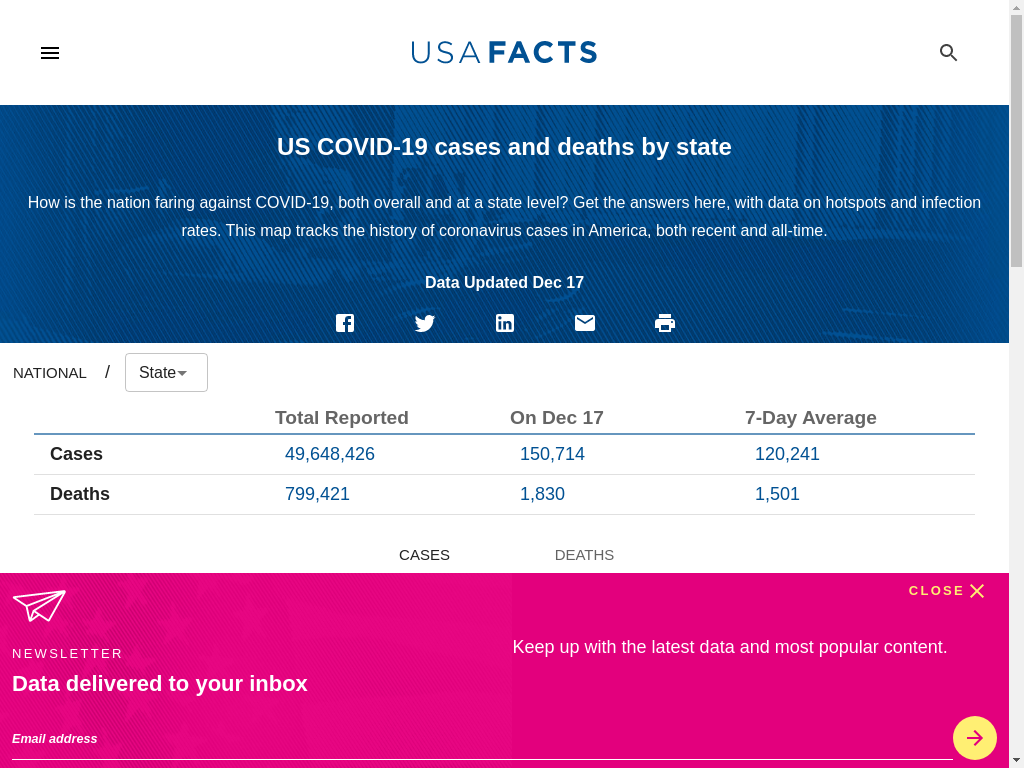The height and width of the screenshot is (768, 1024).
Task: Submit newsletter email with arrow button
Action: [974, 738]
